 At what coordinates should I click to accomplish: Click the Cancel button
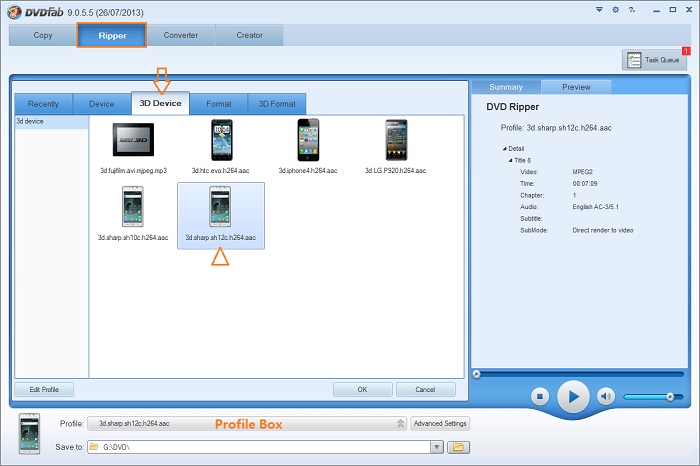pyautogui.click(x=425, y=390)
